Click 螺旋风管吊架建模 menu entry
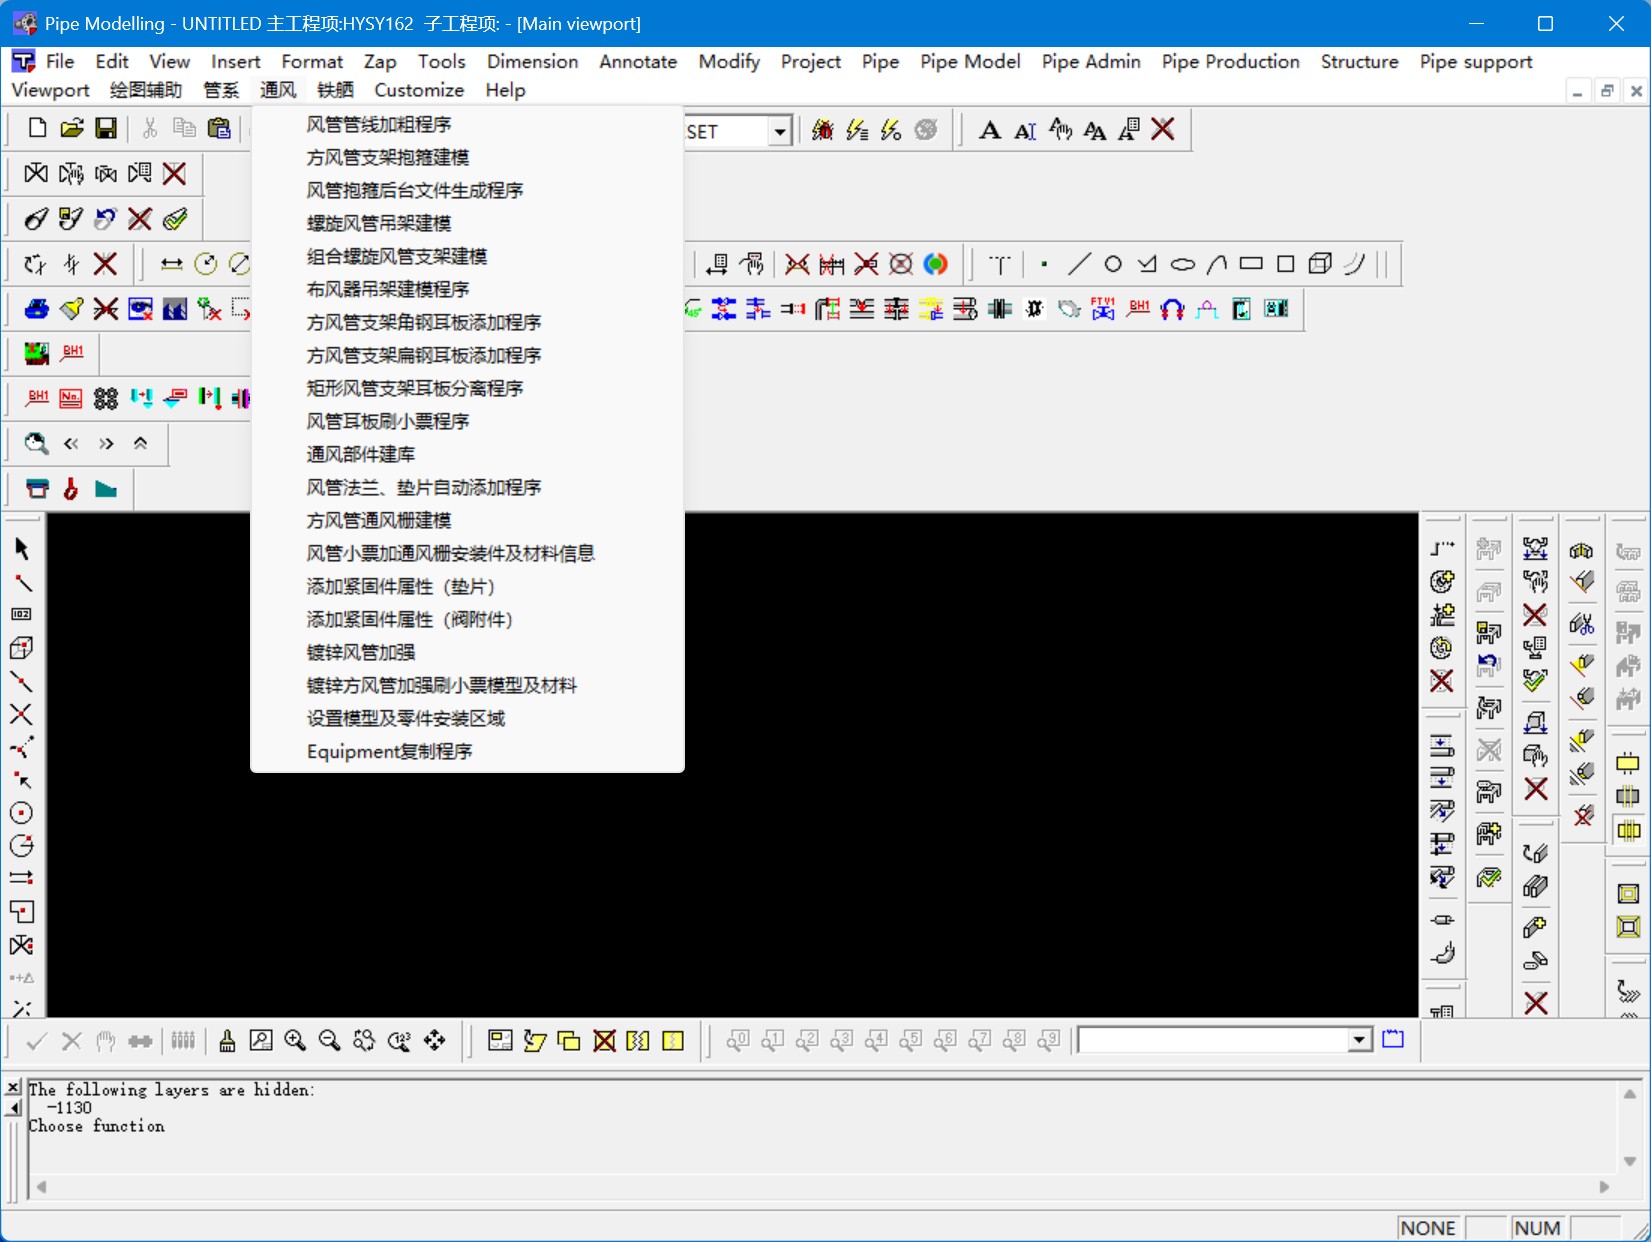This screenshot has width=1651, height=1242. coord(378,223)
